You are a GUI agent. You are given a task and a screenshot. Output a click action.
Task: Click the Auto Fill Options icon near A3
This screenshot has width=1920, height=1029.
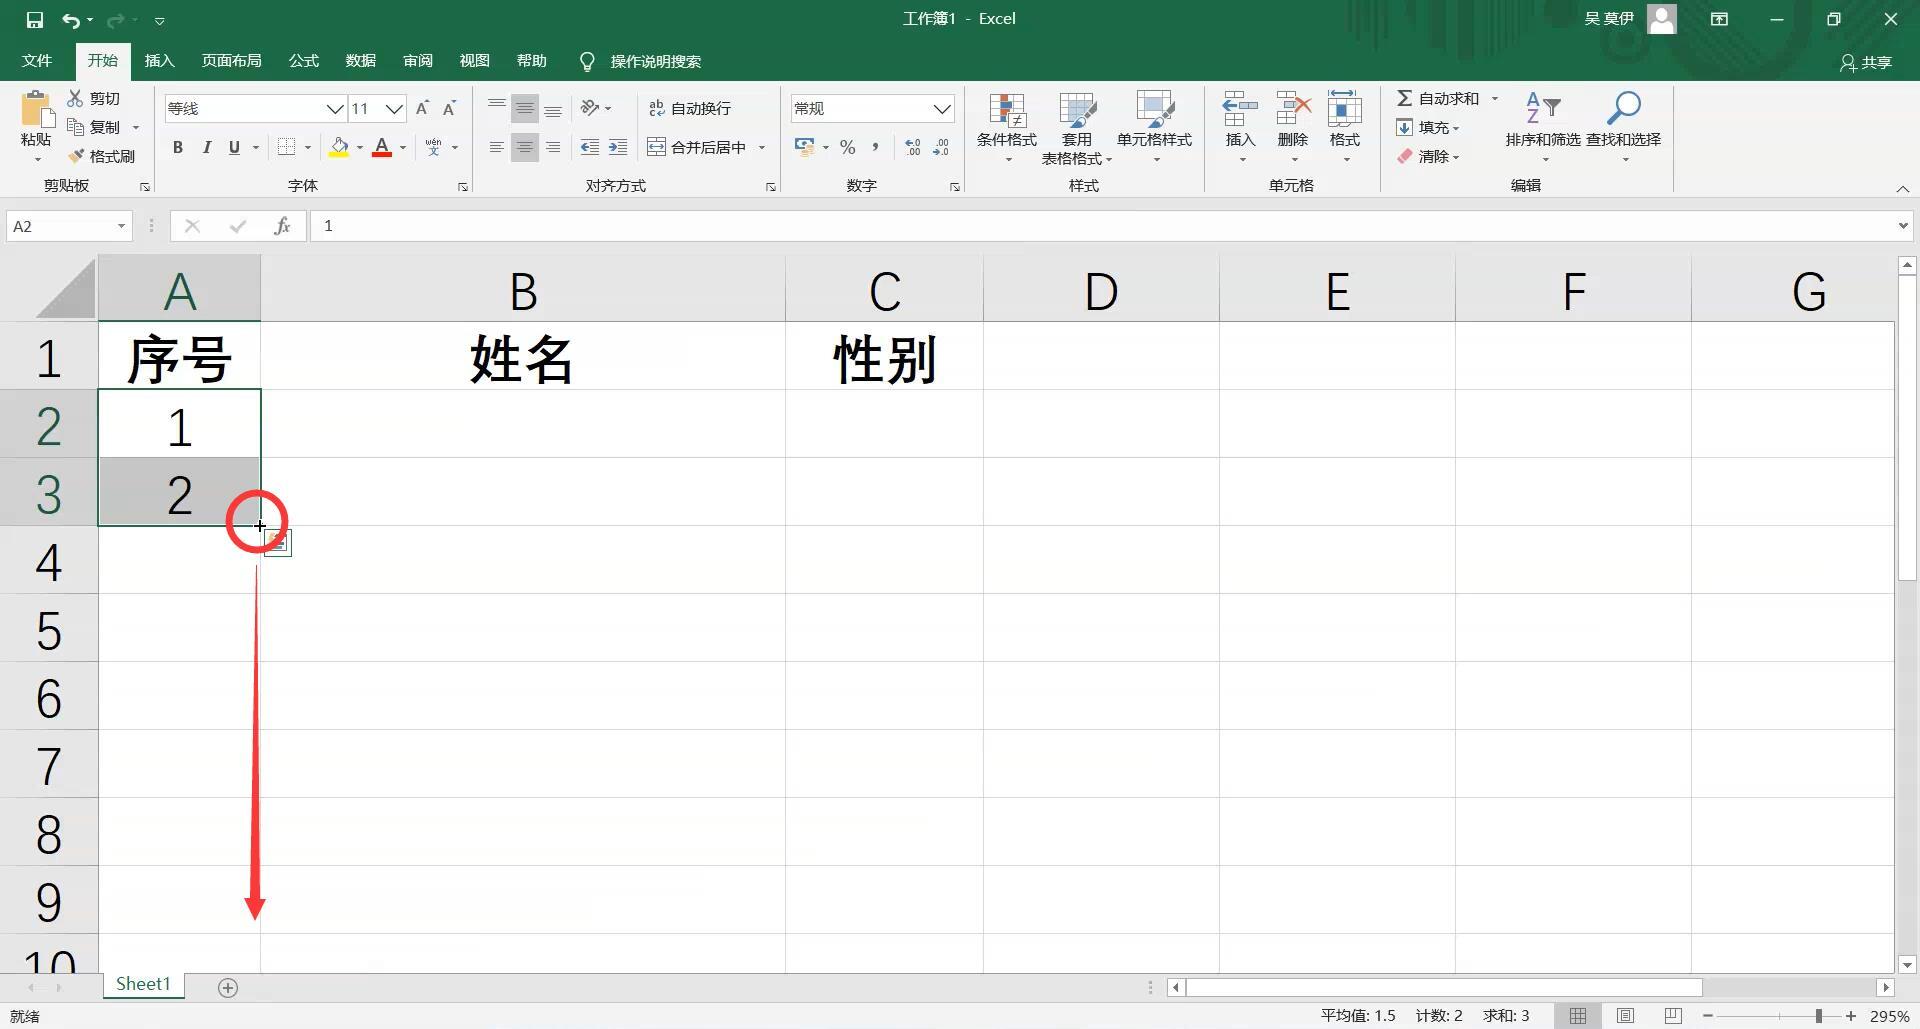point(278,544)
